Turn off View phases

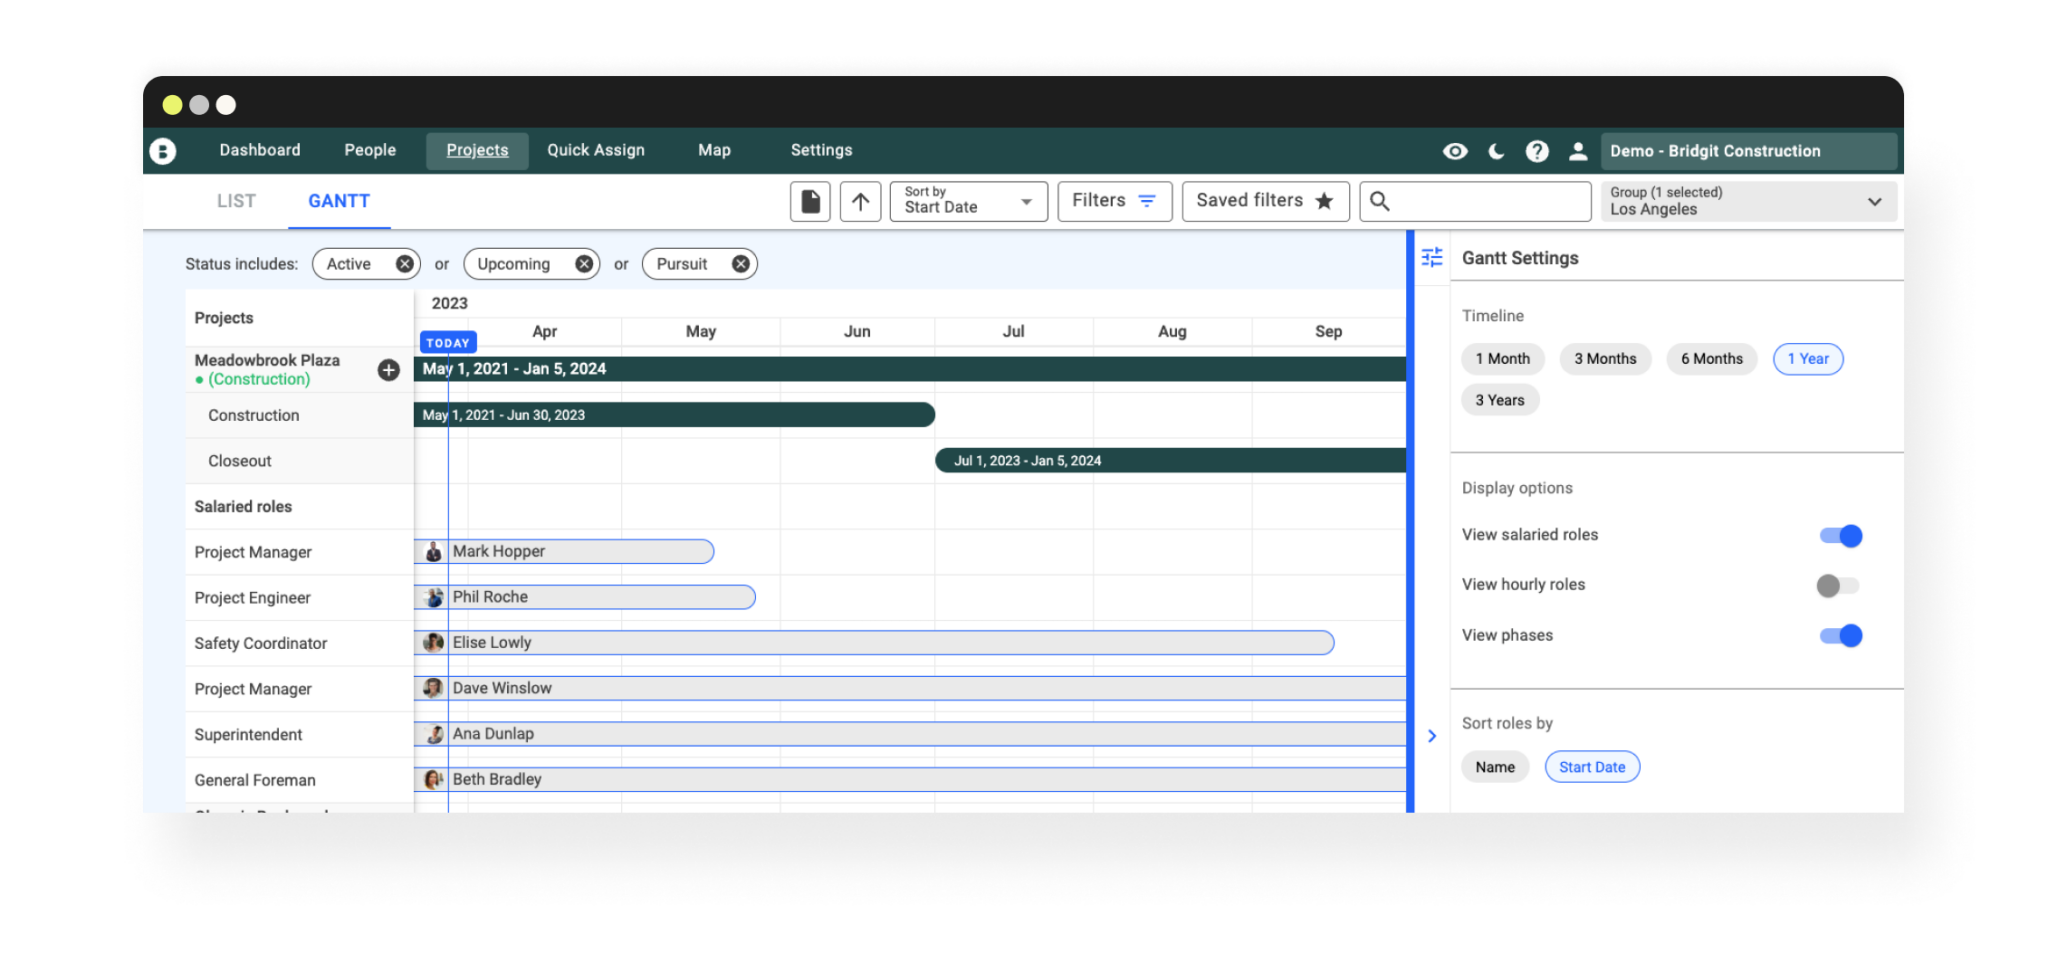1843,636
